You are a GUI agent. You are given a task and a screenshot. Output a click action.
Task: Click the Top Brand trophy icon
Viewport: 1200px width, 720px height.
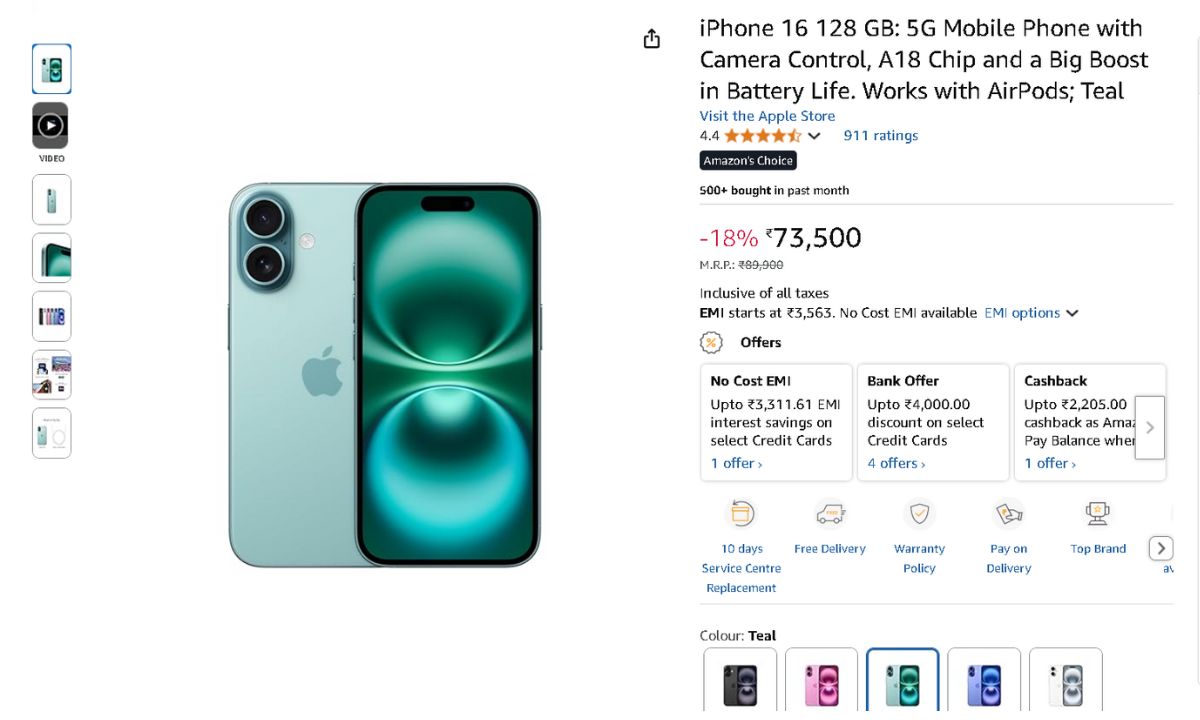[1097, 514]
